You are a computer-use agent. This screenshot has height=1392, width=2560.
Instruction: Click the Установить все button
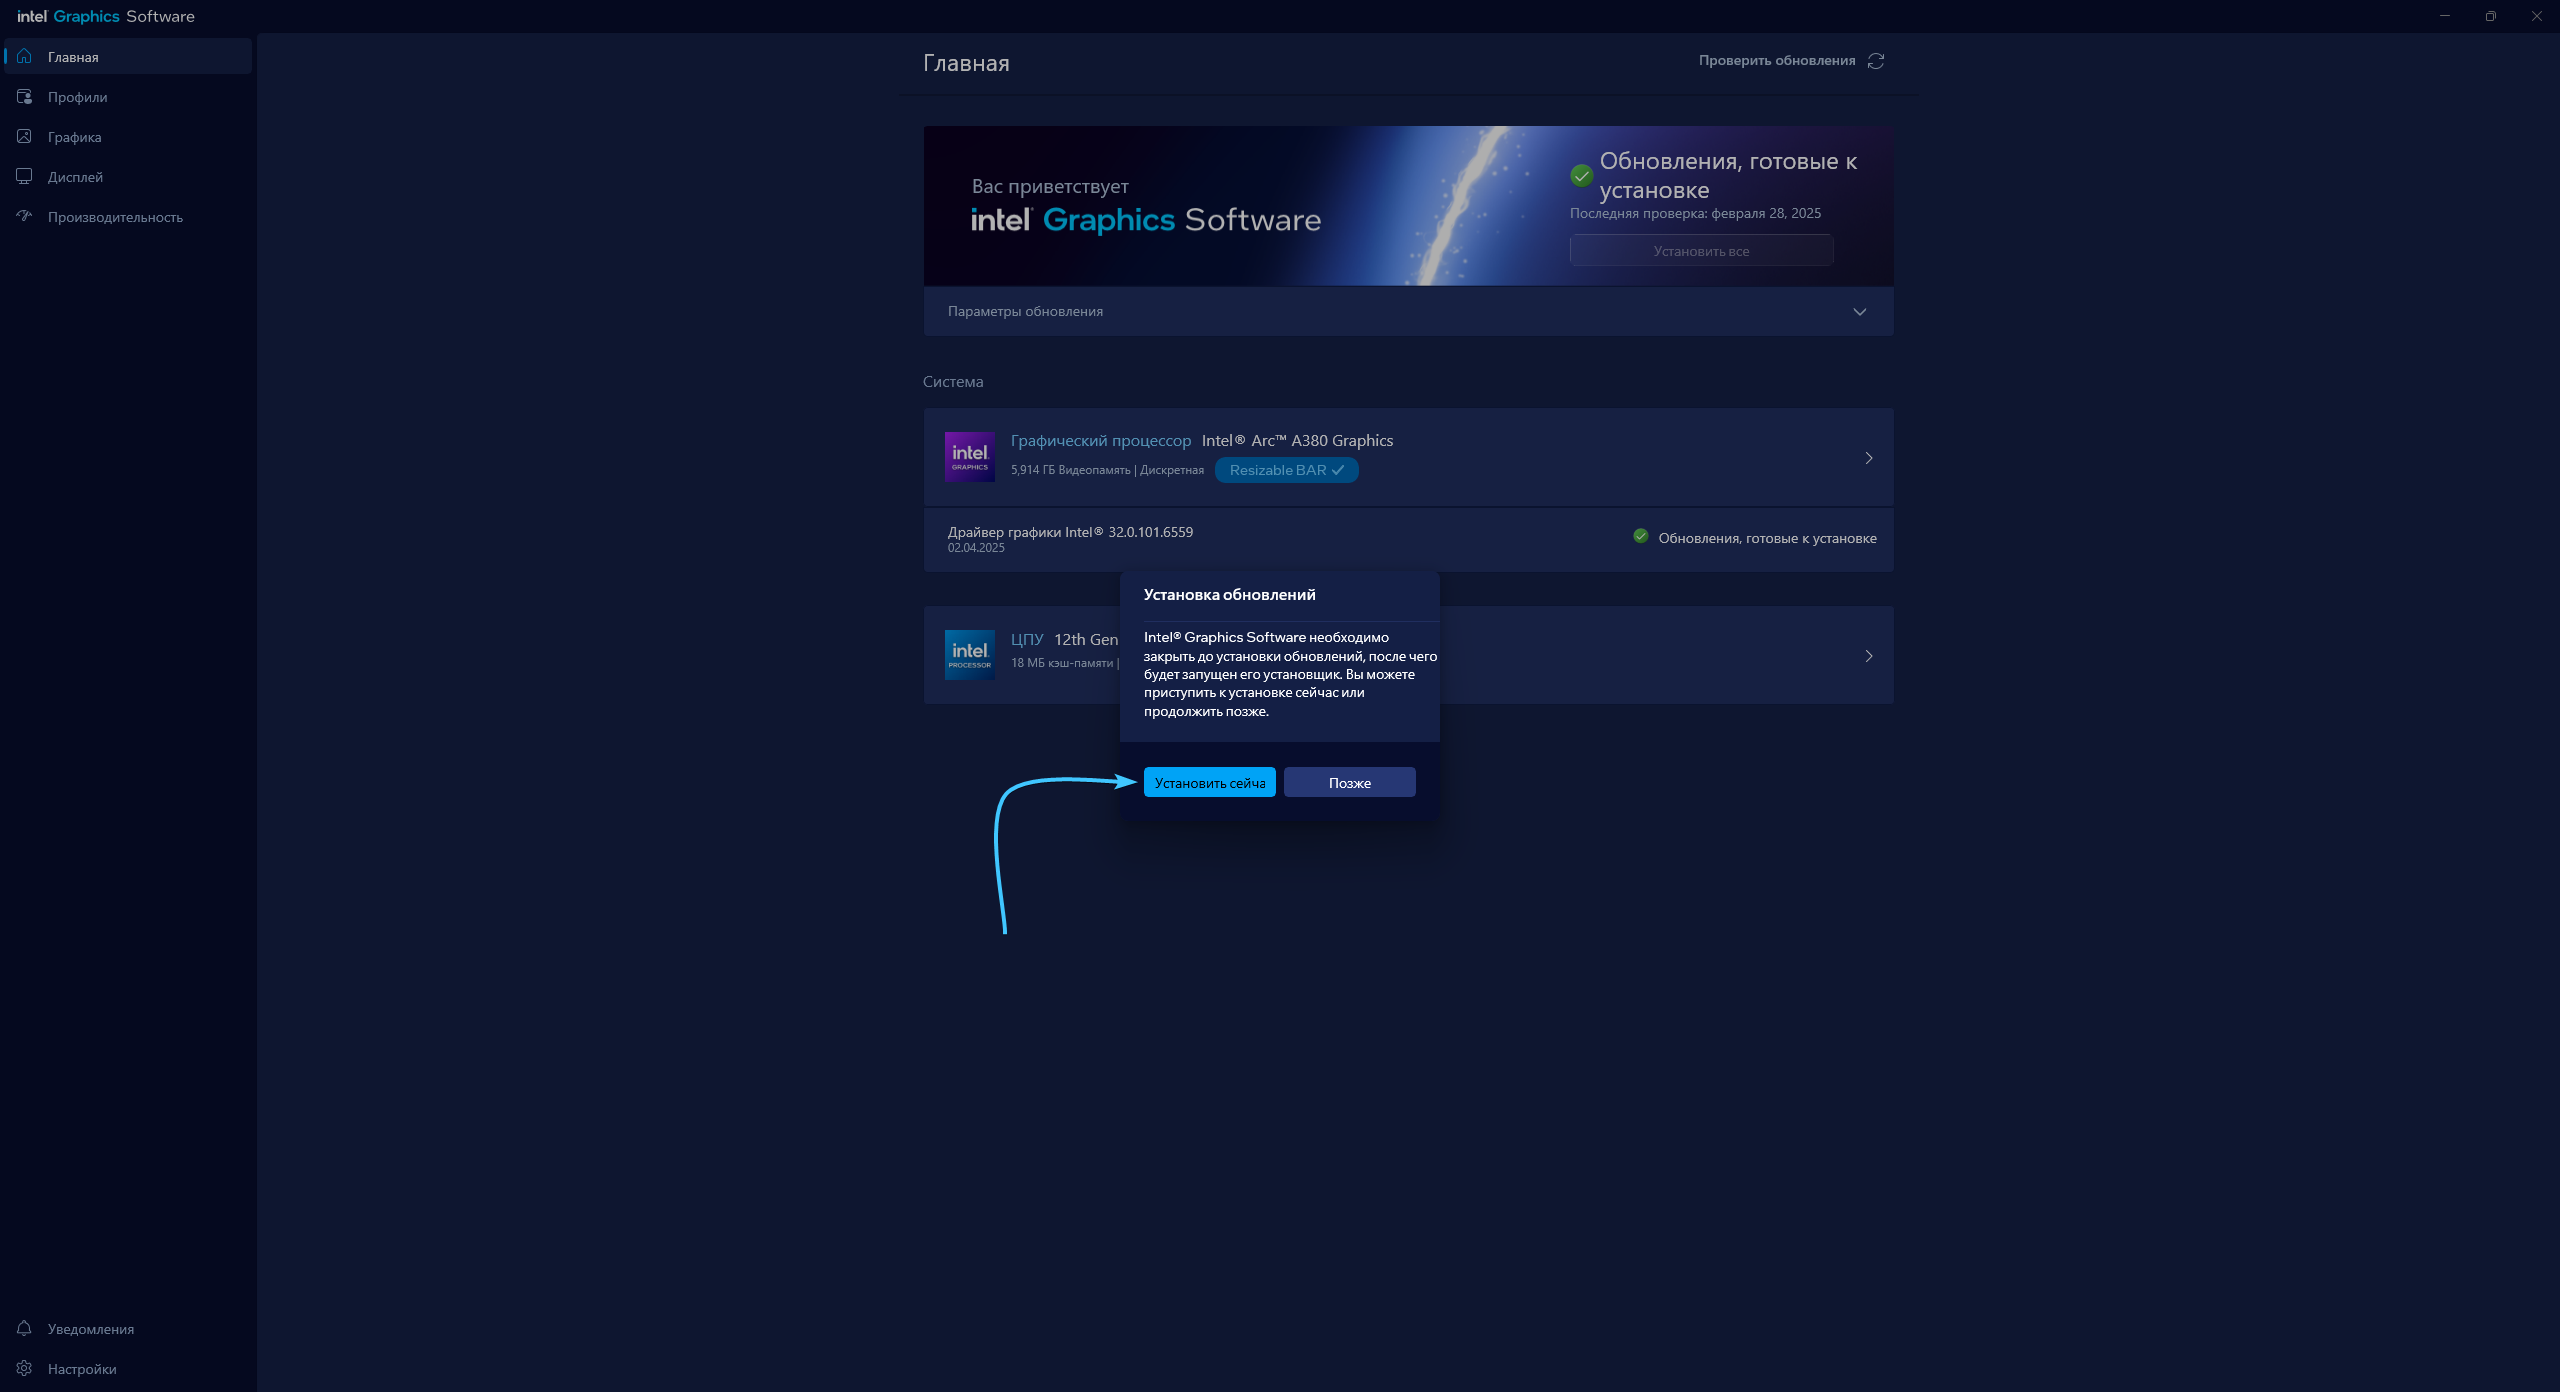pos(1701,251)
